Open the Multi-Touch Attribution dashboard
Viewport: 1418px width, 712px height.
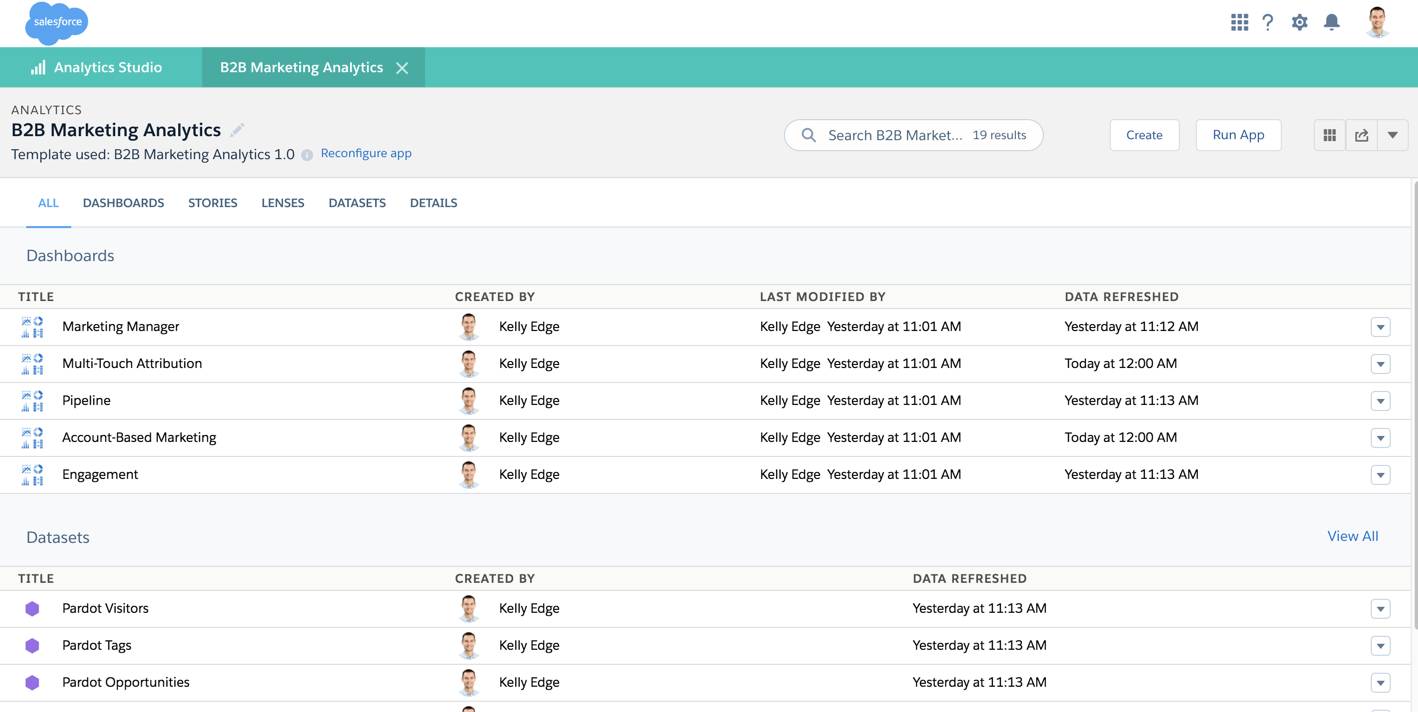(132, 364)
